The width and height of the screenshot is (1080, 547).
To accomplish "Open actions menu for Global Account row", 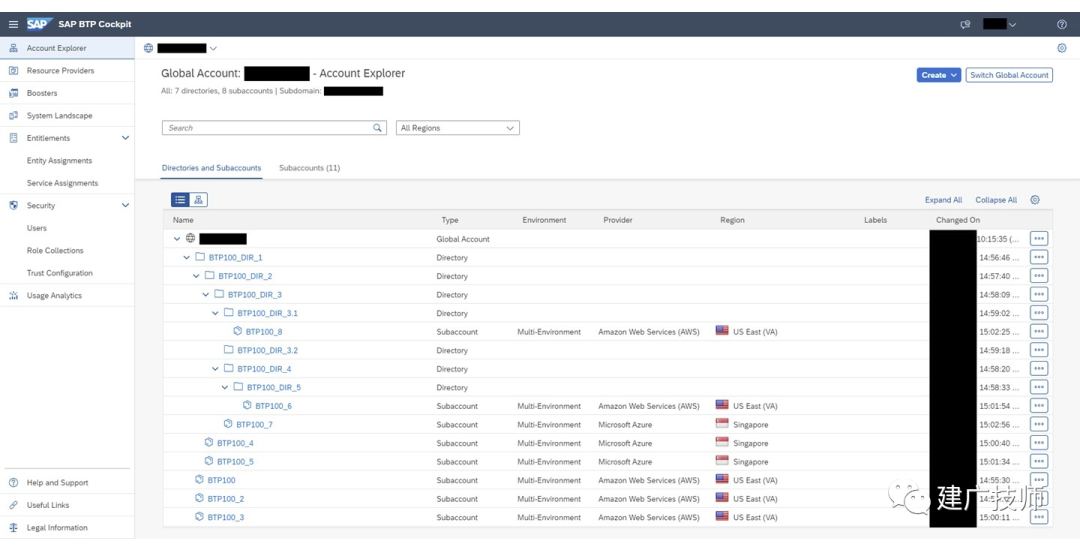I will 1039,238.
